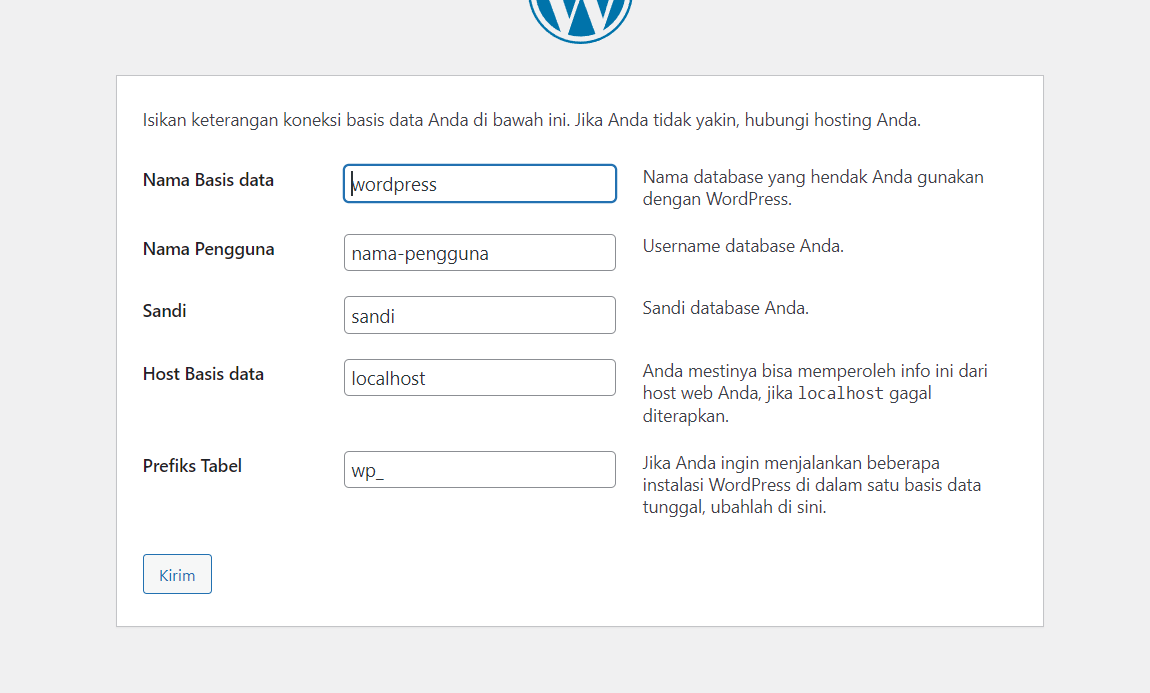Viewport: 1150px width, 693px height.
Task: Click the 'Nama Pengguna' label
Action: (208, 249)
